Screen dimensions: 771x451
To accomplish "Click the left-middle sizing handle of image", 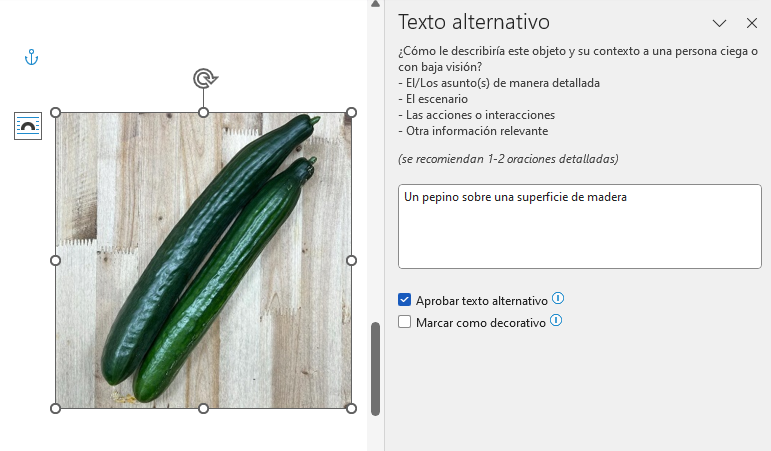I will click(x=56, y=260).
